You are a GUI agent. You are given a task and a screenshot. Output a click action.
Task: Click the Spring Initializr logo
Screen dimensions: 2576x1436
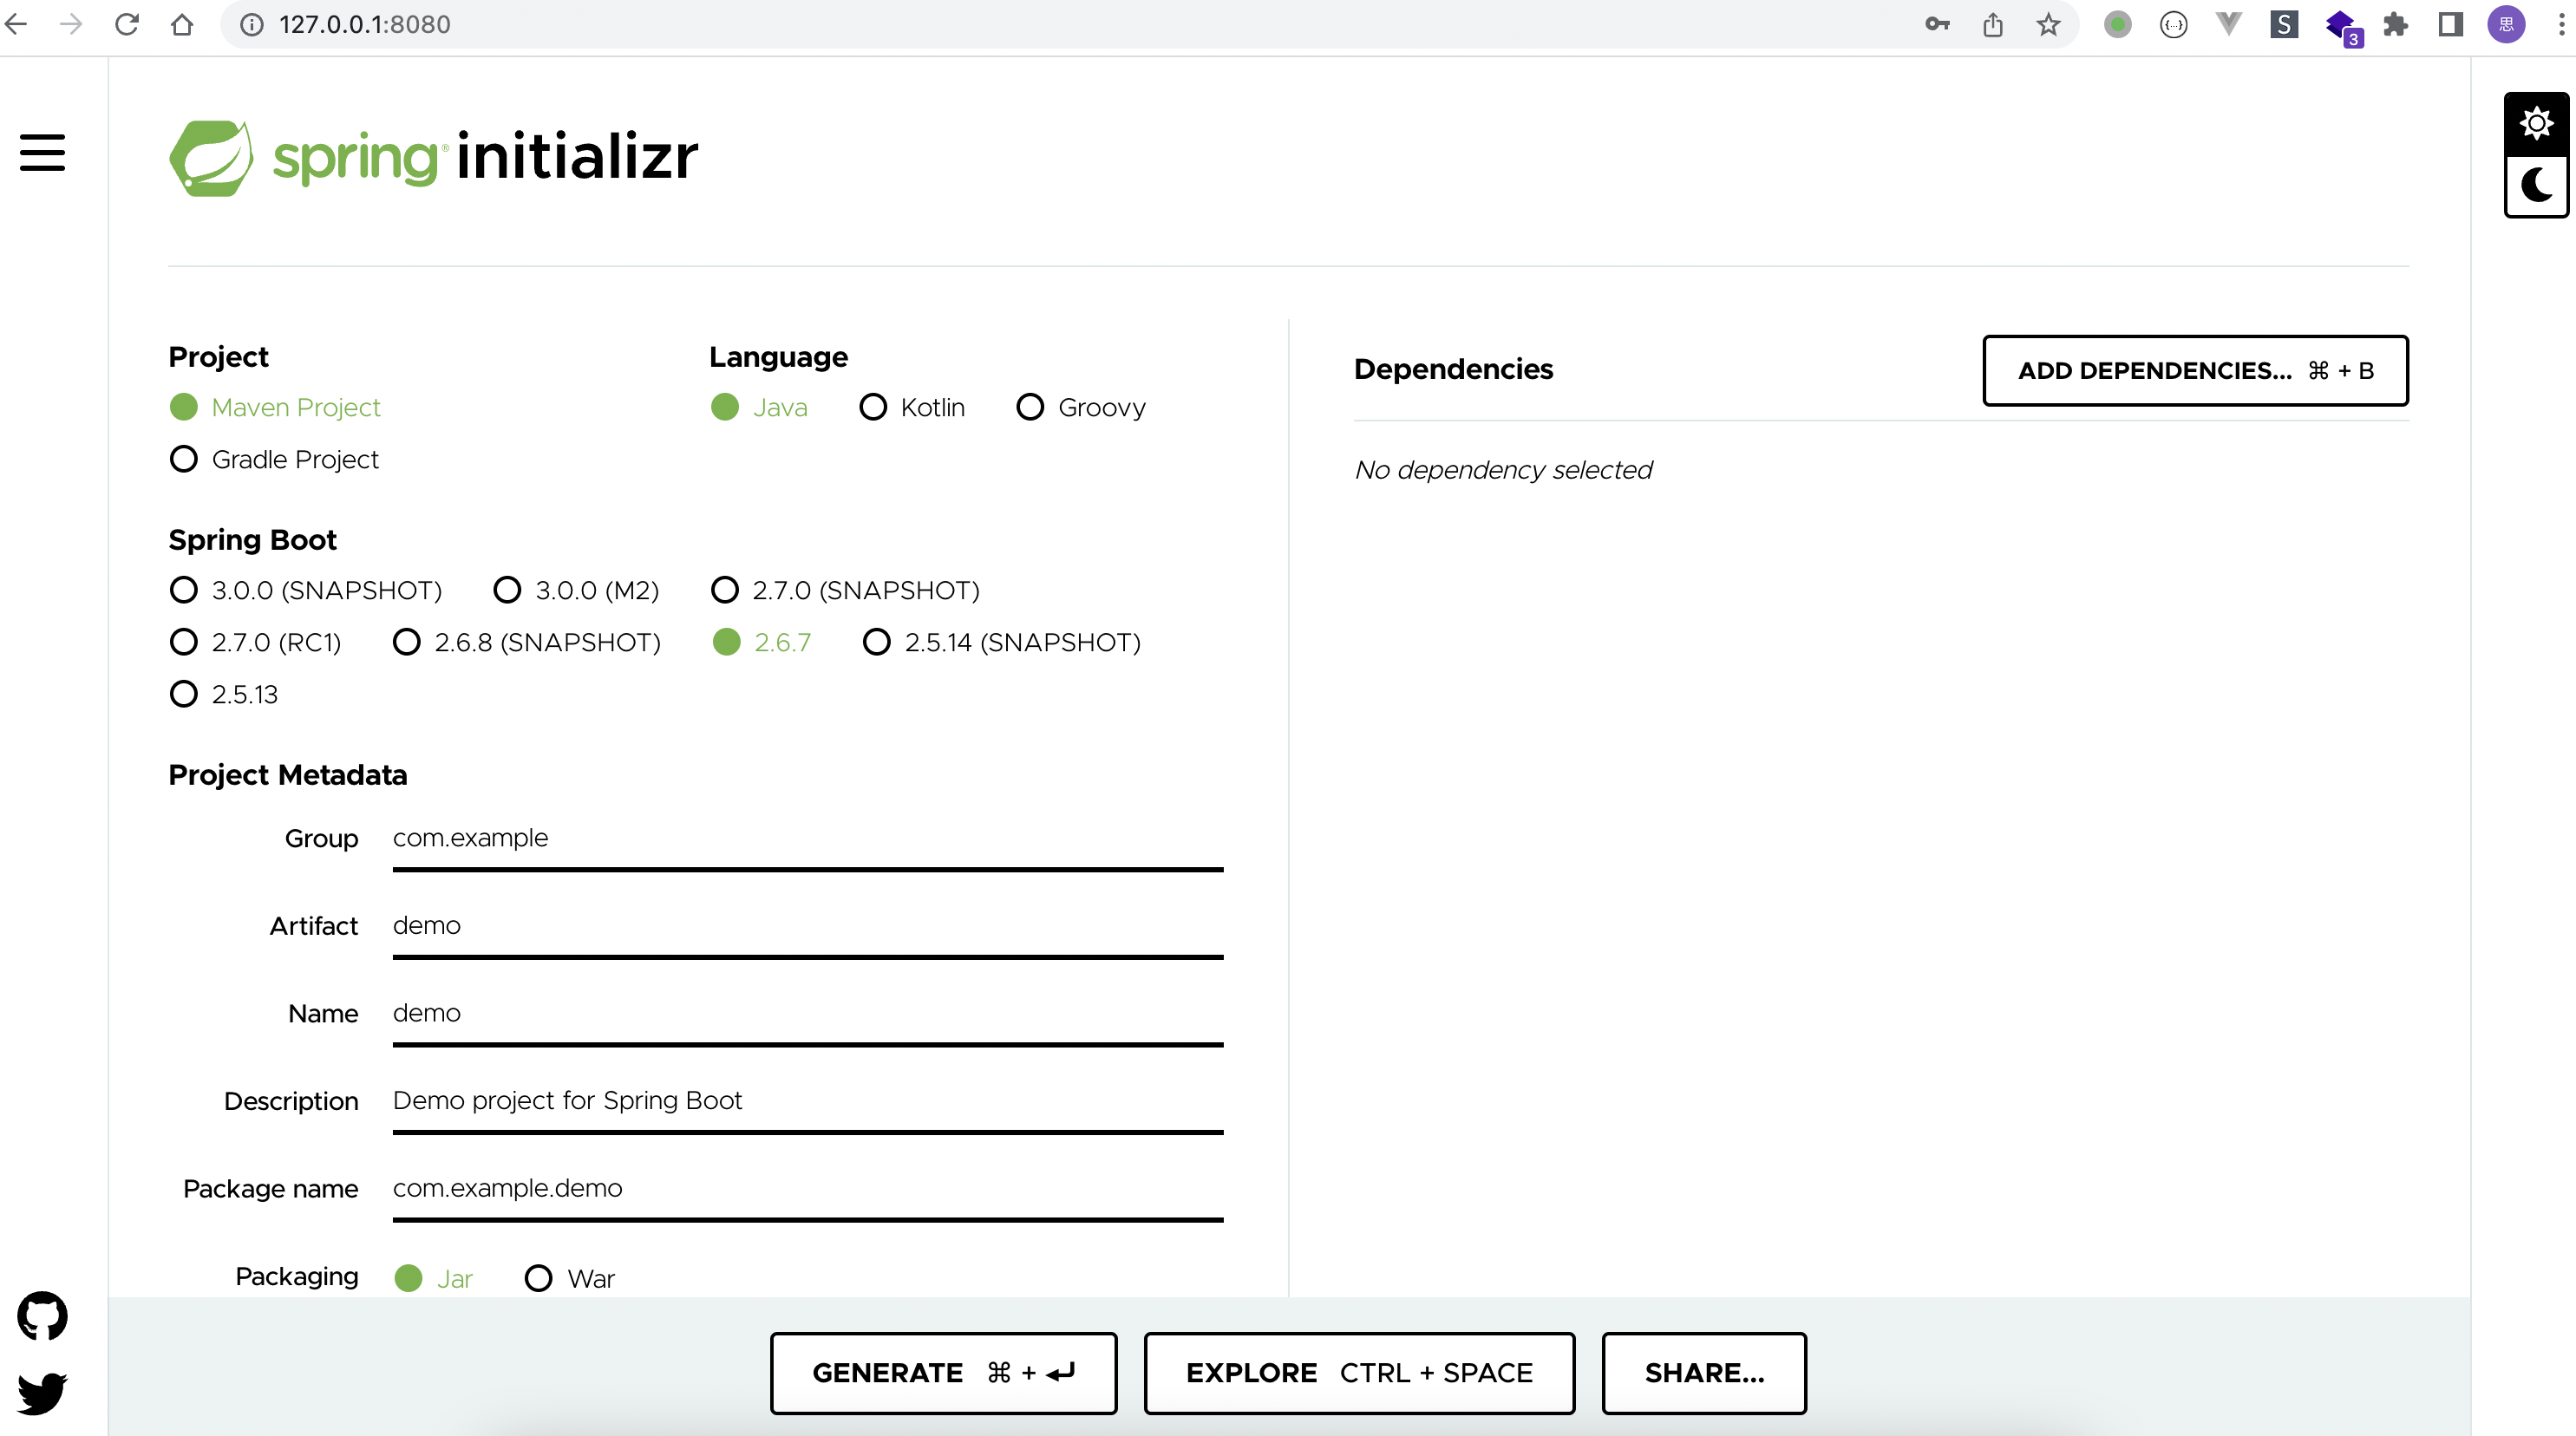tap(433, 158)
